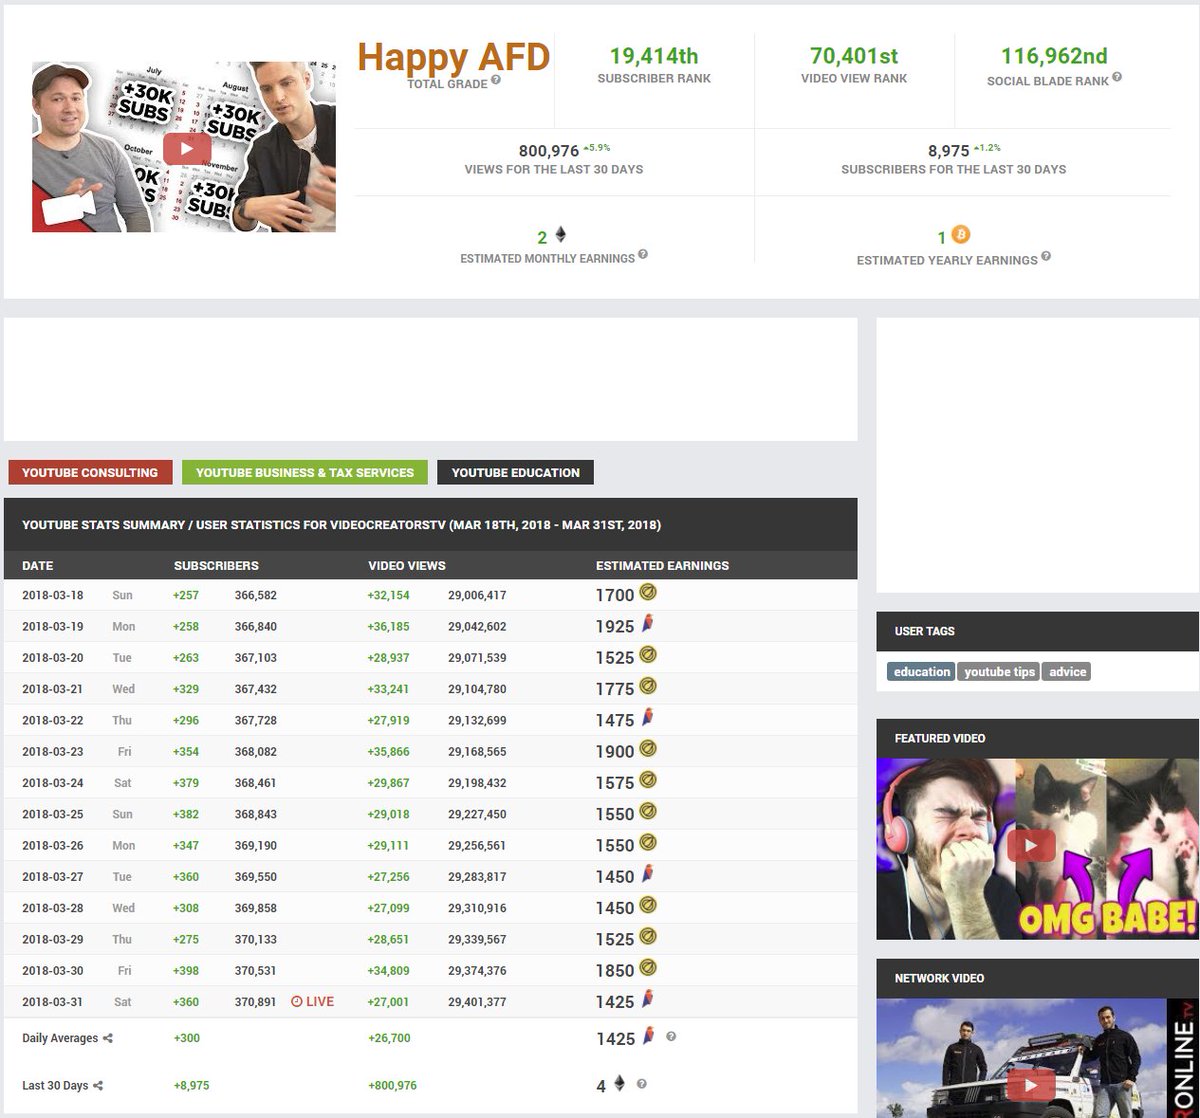
Task: Click earnings value 1900 on 2018-03-23
Action: pyautogui.click(x=615, y=751)
